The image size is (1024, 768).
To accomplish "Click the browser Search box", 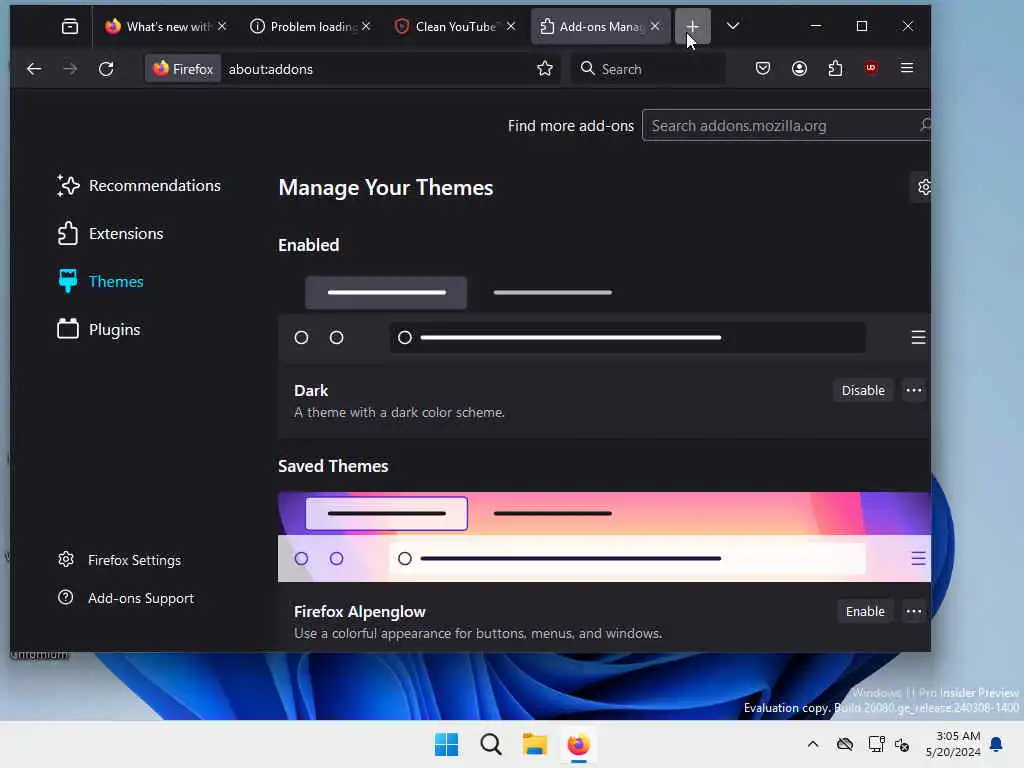I will (x=648, y=69).
